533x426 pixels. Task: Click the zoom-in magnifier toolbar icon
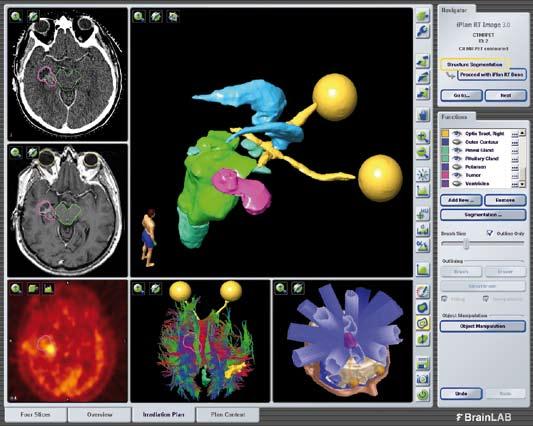coord(423,137)
